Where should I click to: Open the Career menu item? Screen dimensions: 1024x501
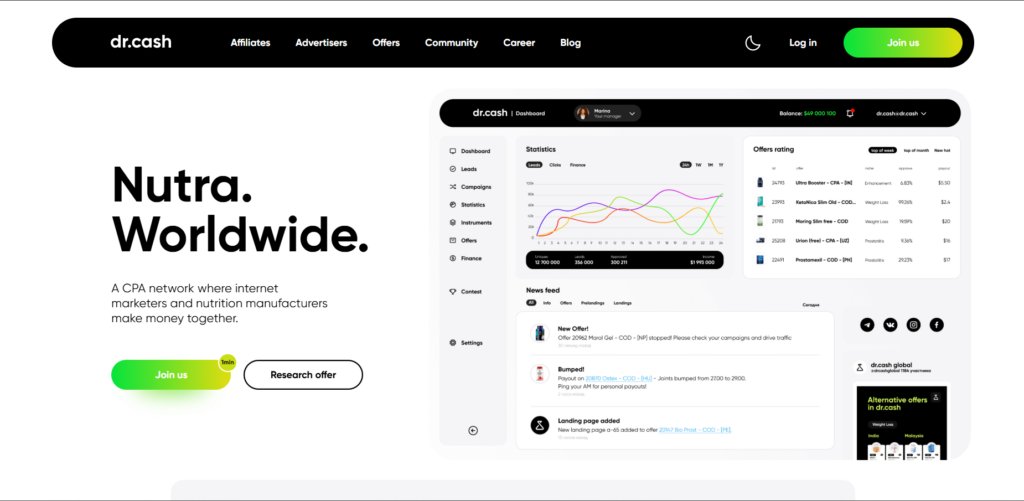(519, 42)
